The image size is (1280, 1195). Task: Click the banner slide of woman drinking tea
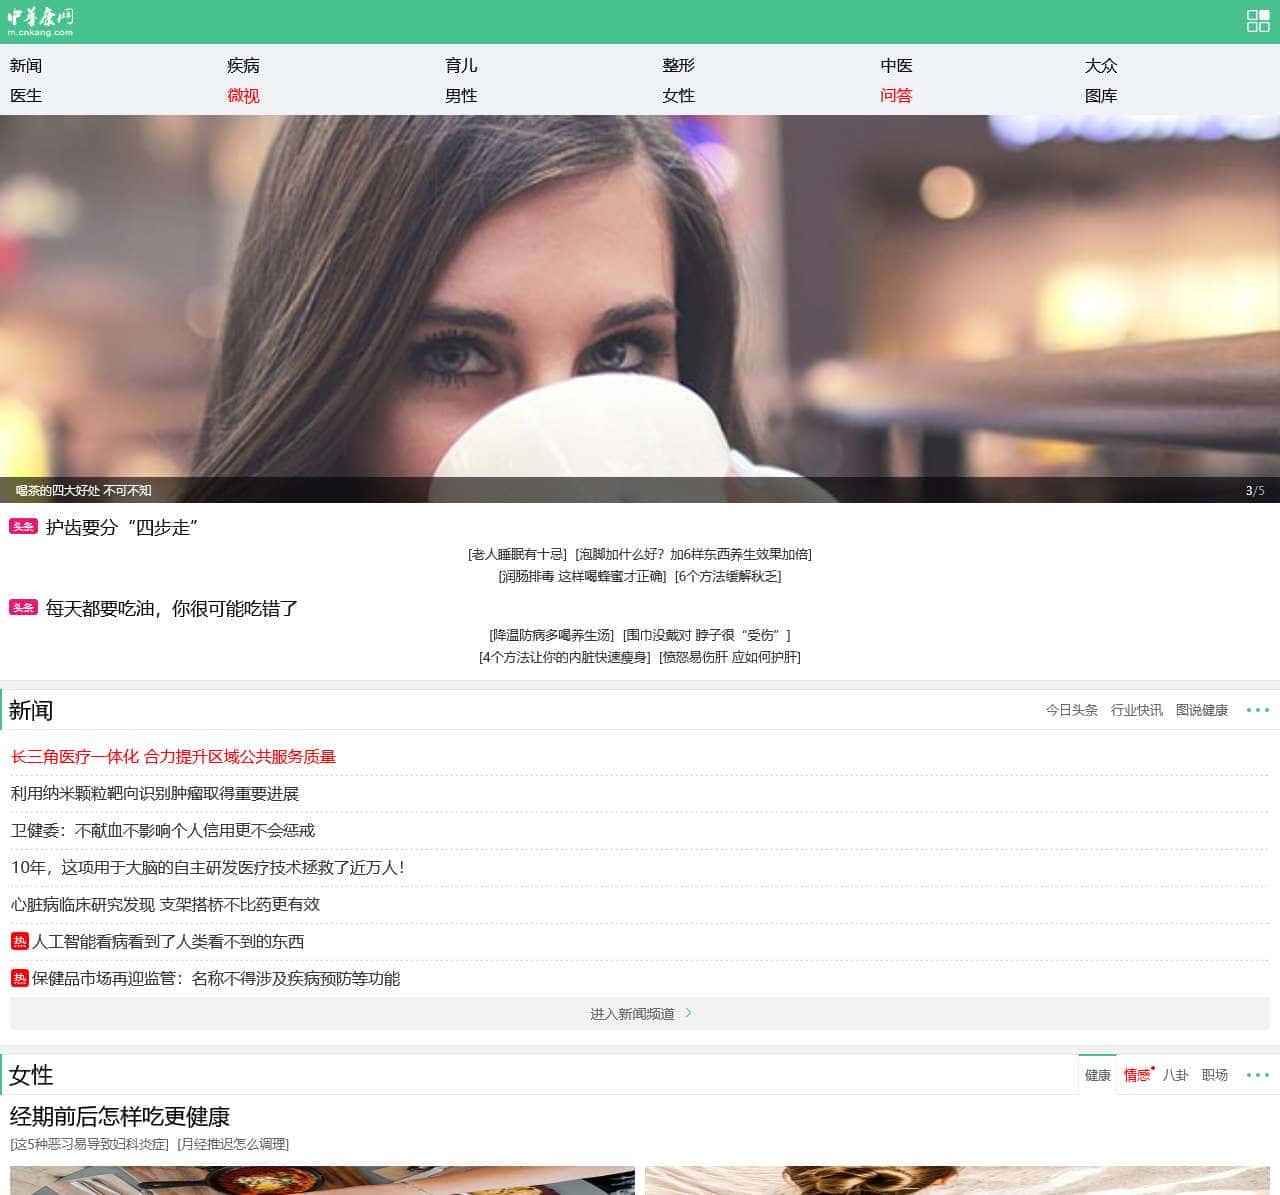[640, 300]
